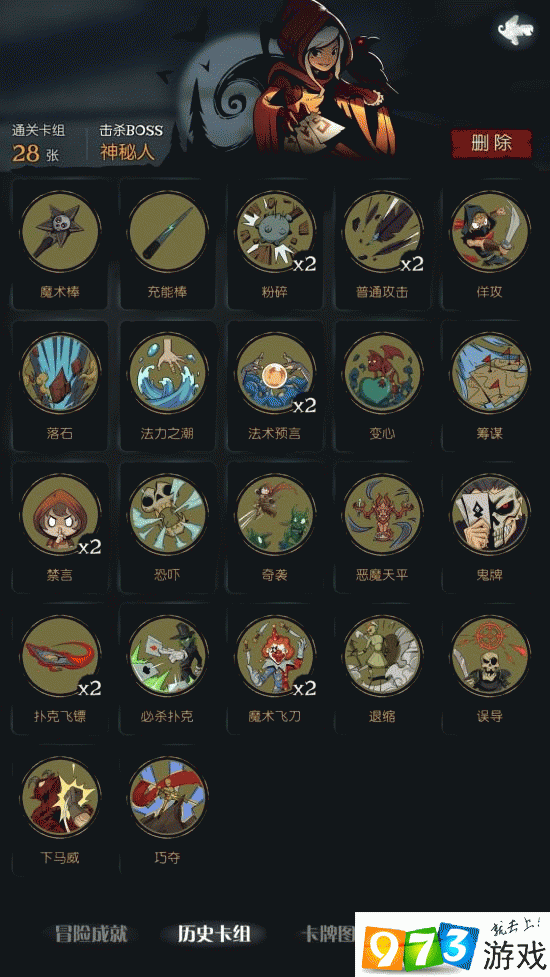Viewport: 550px width, 977px height.
Task: Choose the 佯攻 card icon
Action: (x=490, y=232)
